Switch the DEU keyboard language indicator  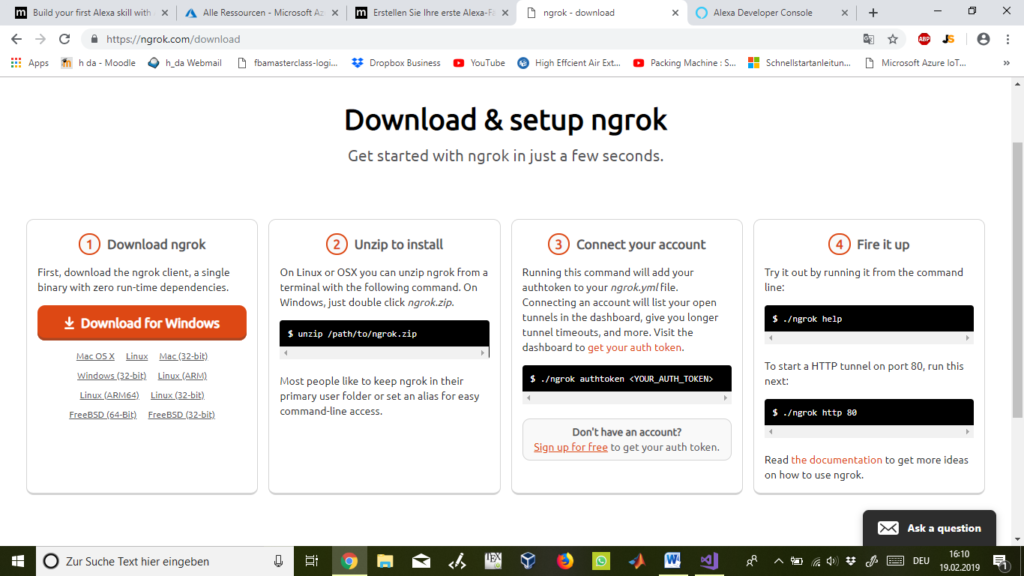(x=921, y=561)
